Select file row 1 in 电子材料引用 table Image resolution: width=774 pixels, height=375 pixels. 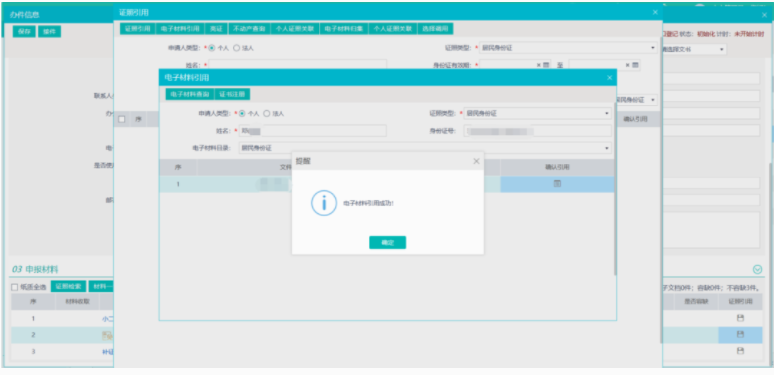(387, 184)
